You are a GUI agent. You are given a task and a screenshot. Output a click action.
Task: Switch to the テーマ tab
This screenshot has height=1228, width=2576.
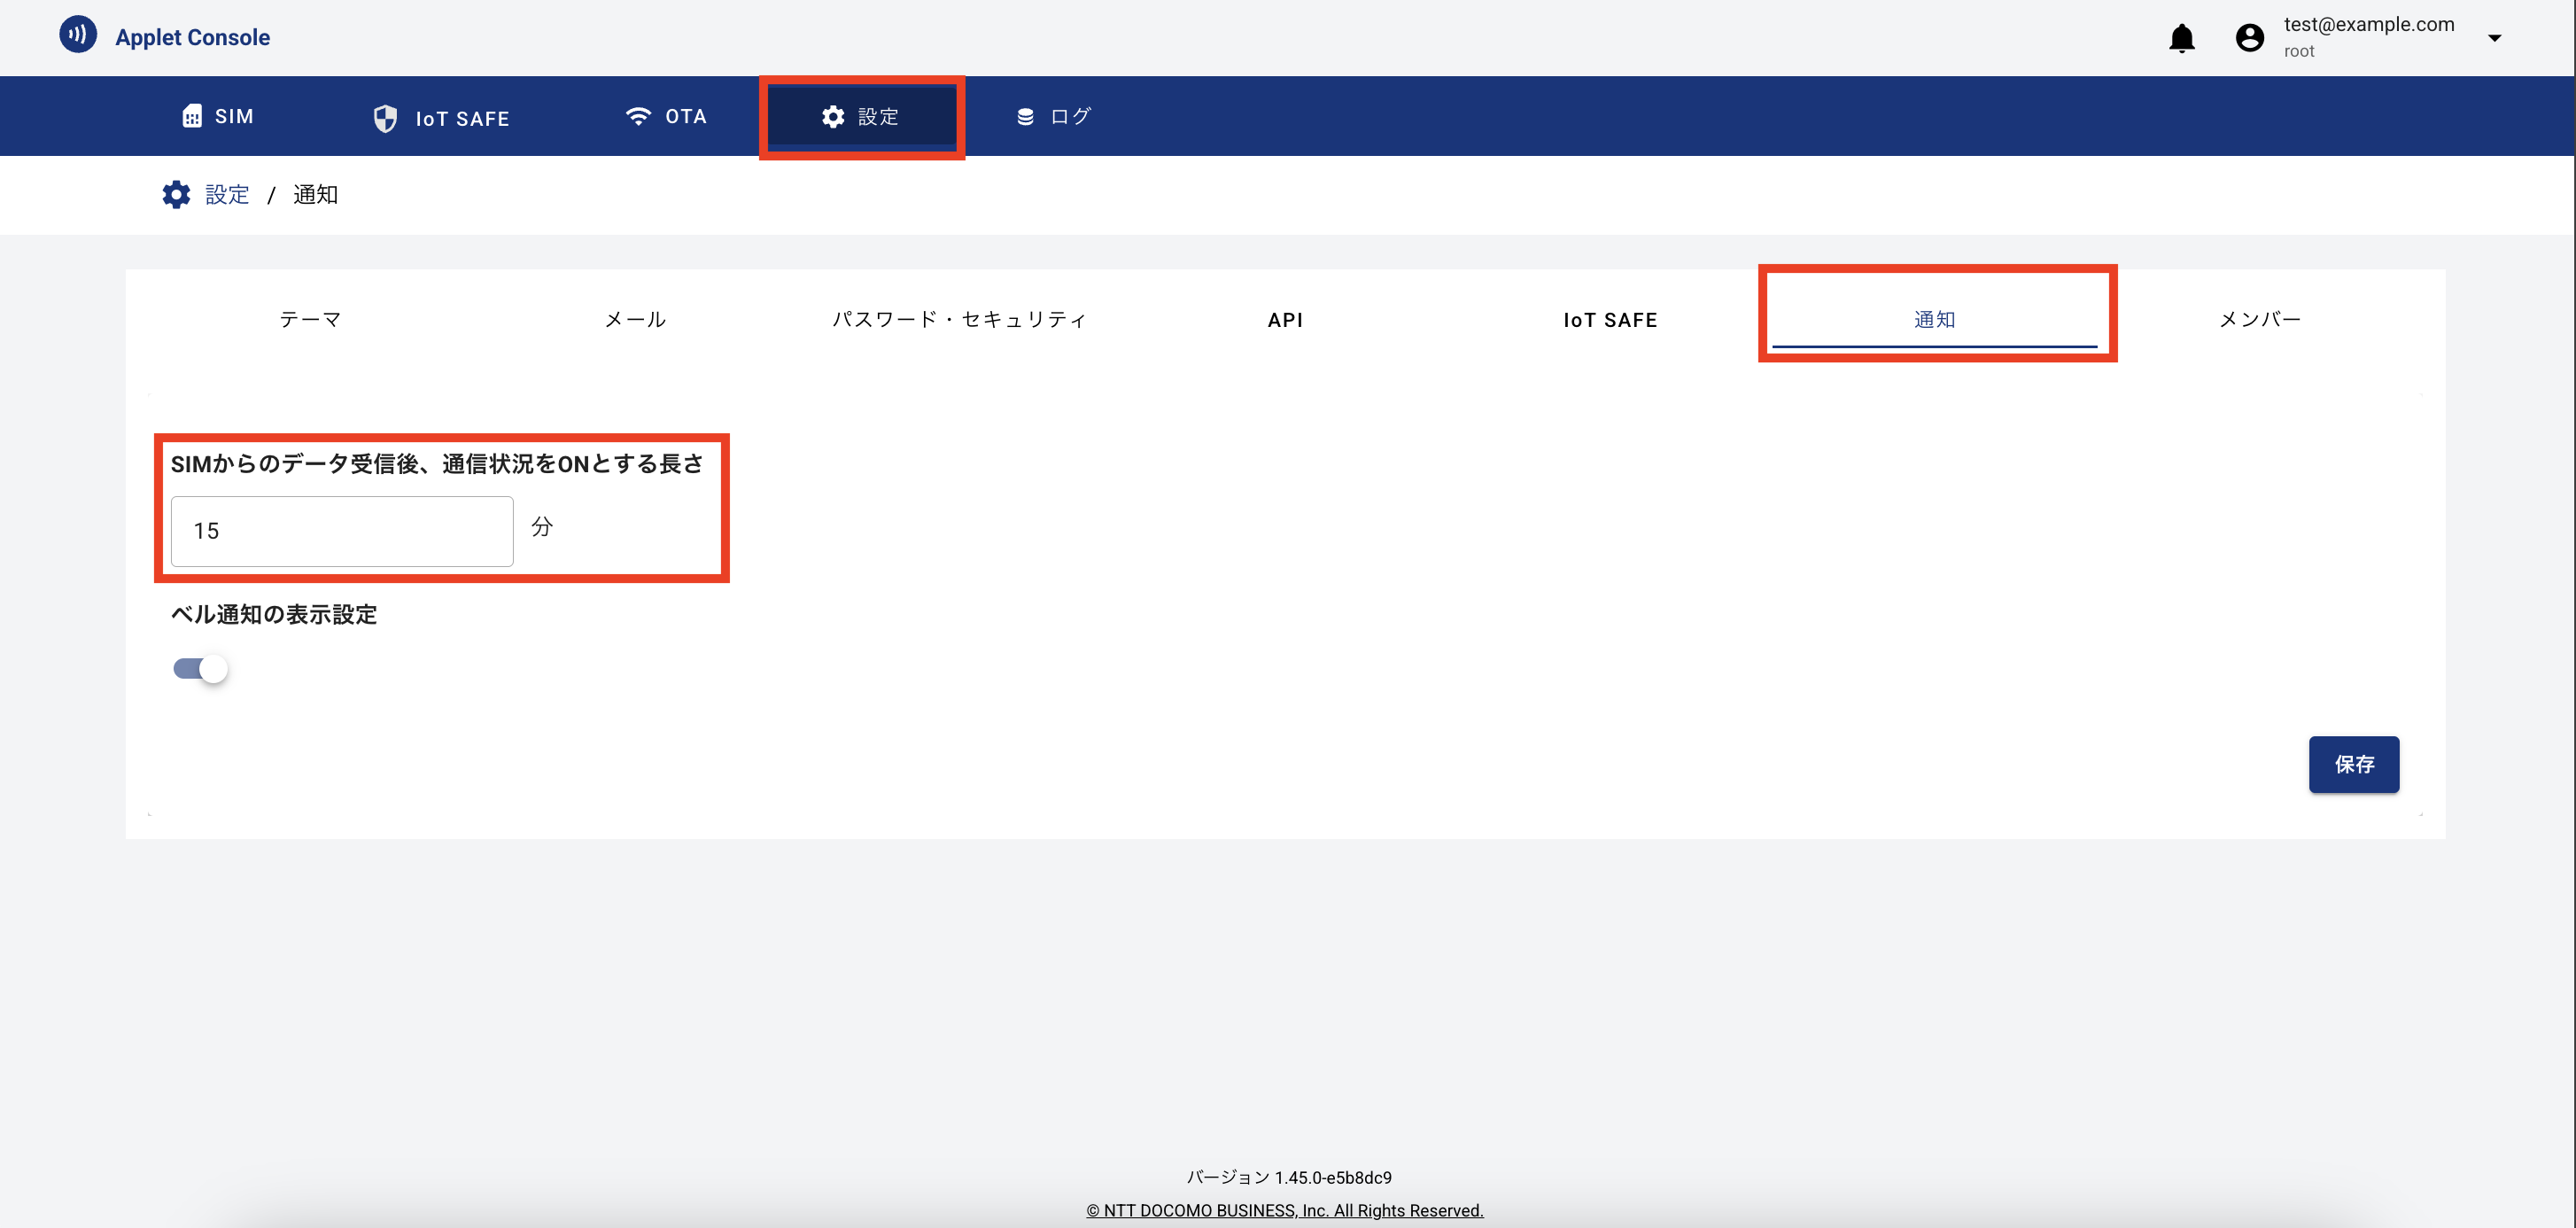click(x=310, y=319)
